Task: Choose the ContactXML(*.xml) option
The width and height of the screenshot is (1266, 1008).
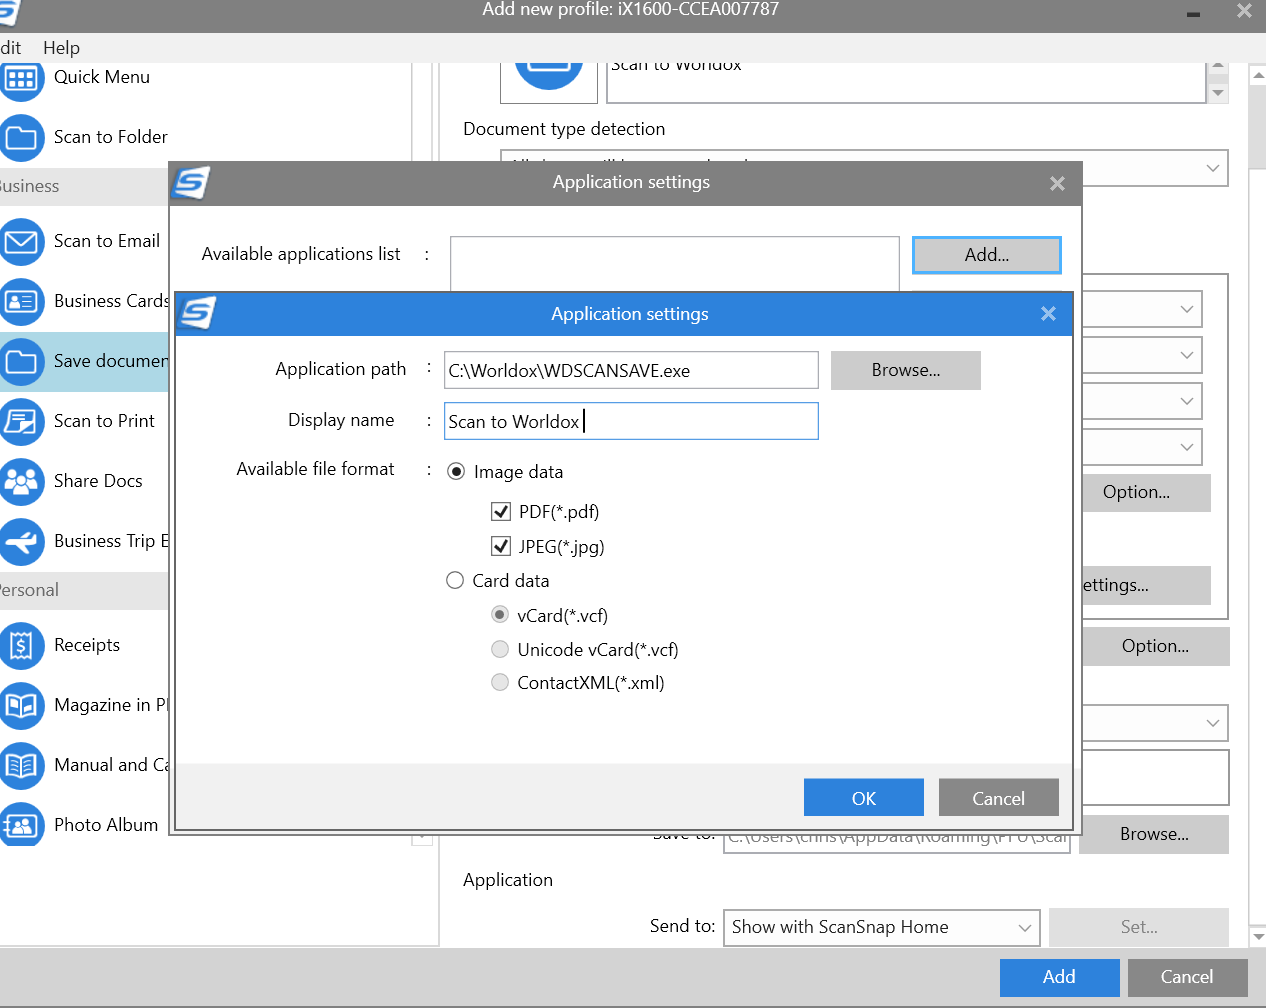Action: [500, 682]
